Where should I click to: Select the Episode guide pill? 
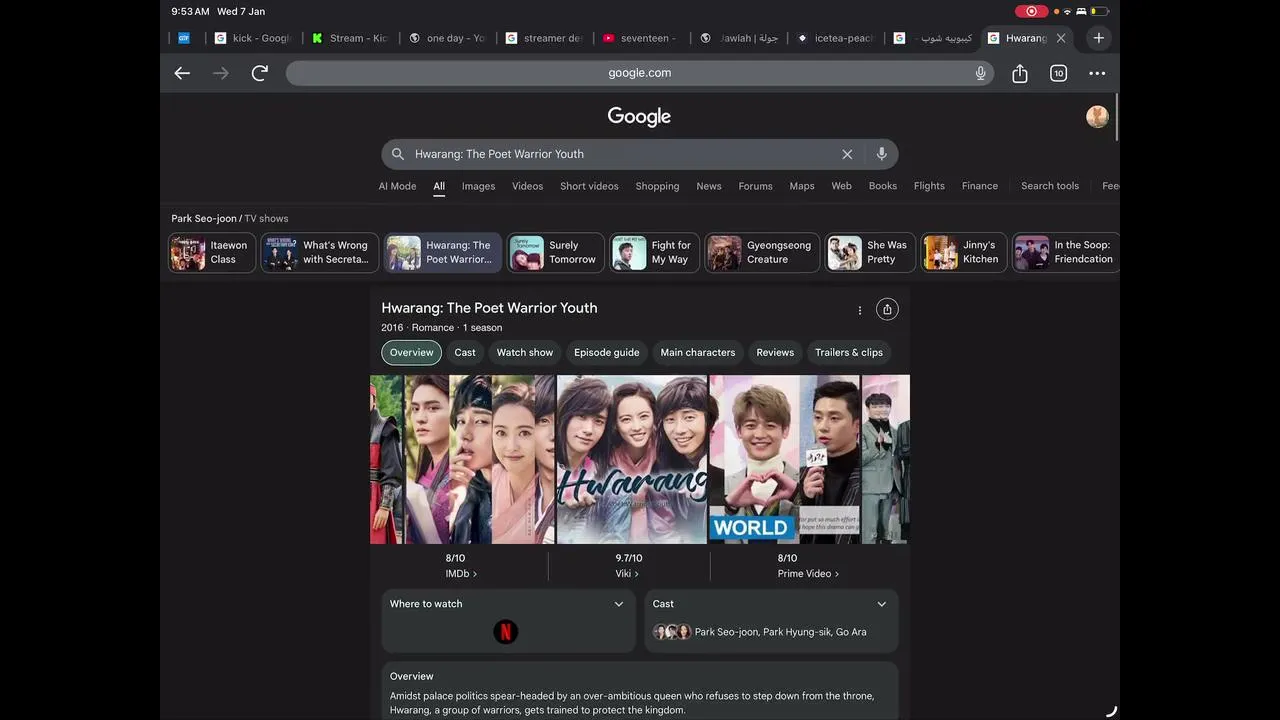[606, 353]
